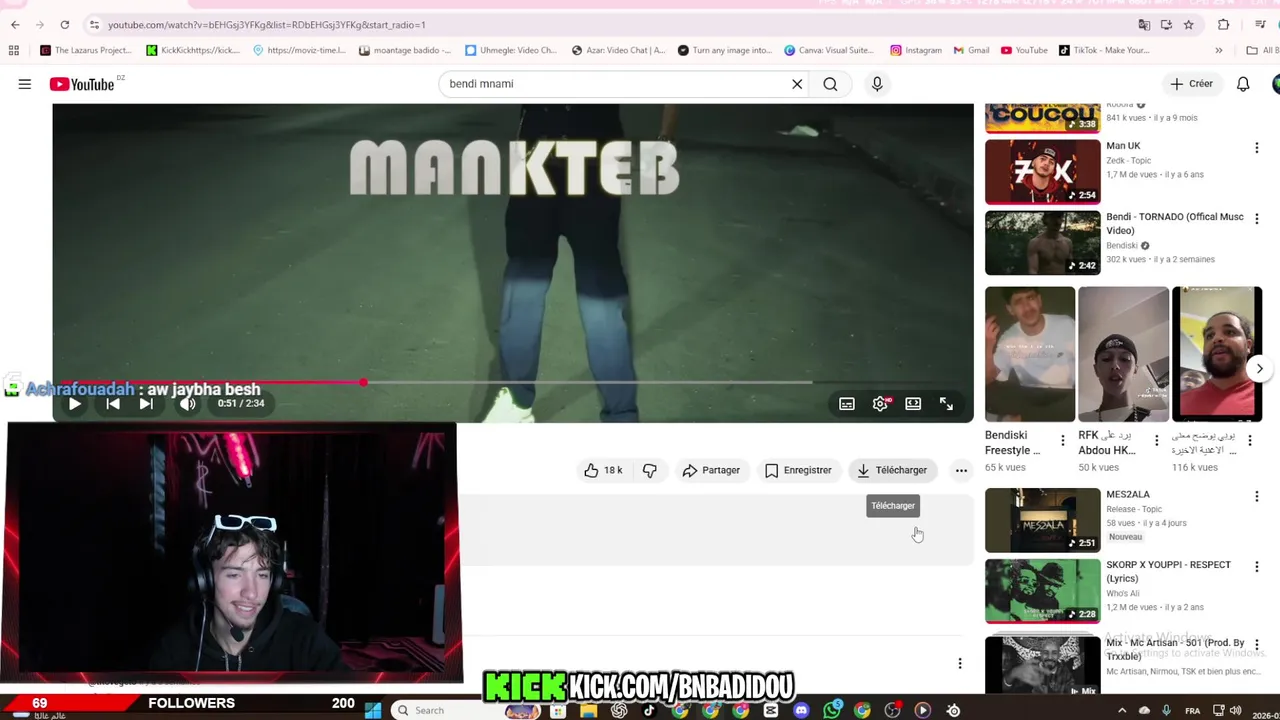Show hidden system tray icons chevron
1280x720 pixels.
(1121, 710)
